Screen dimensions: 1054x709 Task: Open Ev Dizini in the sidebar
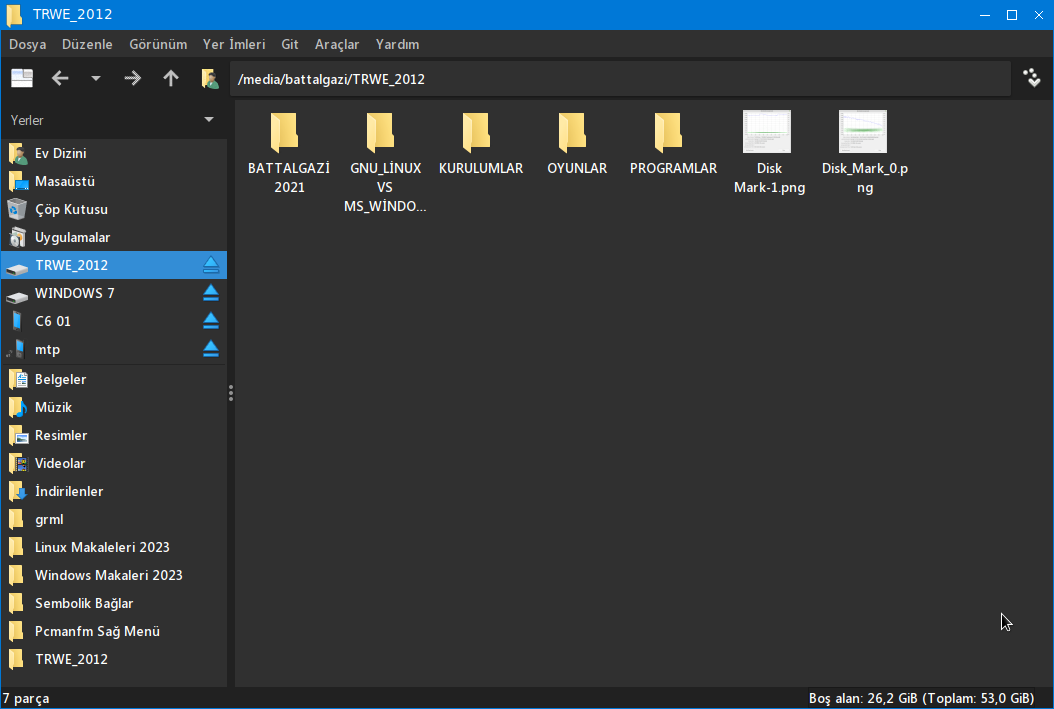click(114, 153)
